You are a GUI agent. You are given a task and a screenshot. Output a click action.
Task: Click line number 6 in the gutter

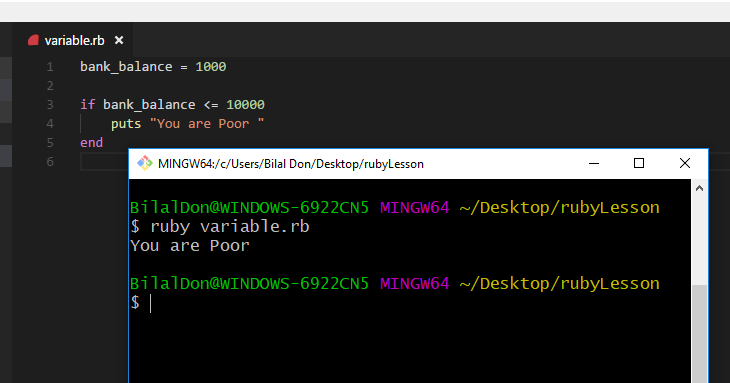click(50, 162)
